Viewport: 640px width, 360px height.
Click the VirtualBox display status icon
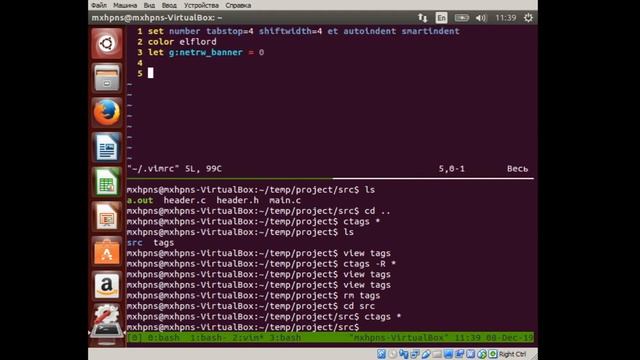(448, 354)
